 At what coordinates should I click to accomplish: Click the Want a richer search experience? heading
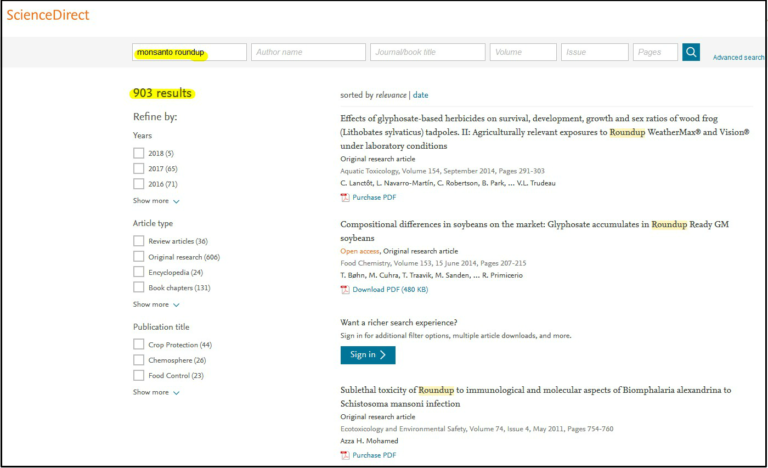[x=399, y=322]
